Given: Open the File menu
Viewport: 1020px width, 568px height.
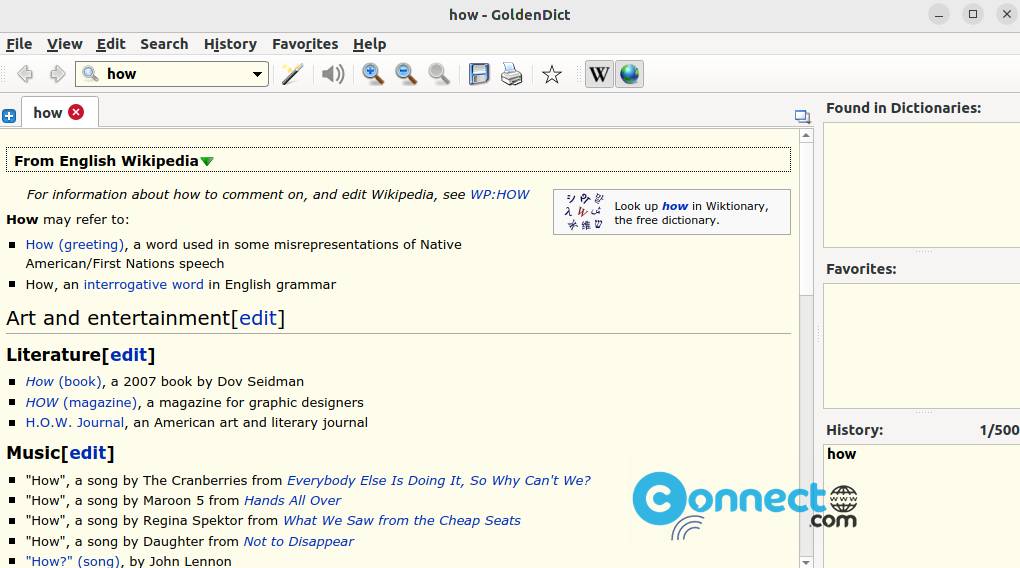Looking at the screenshot, I should [x=19, y=44].
